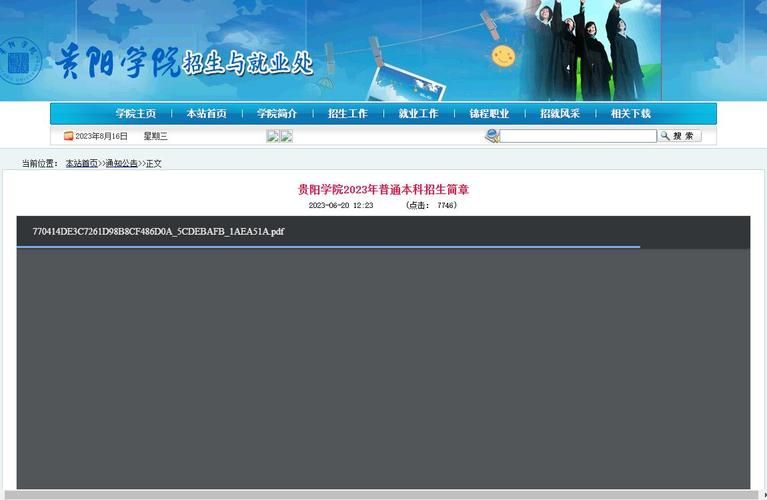Click the globe search icon beside the search field
Viewport: 767px width, 500px height.
pos(492,136)
